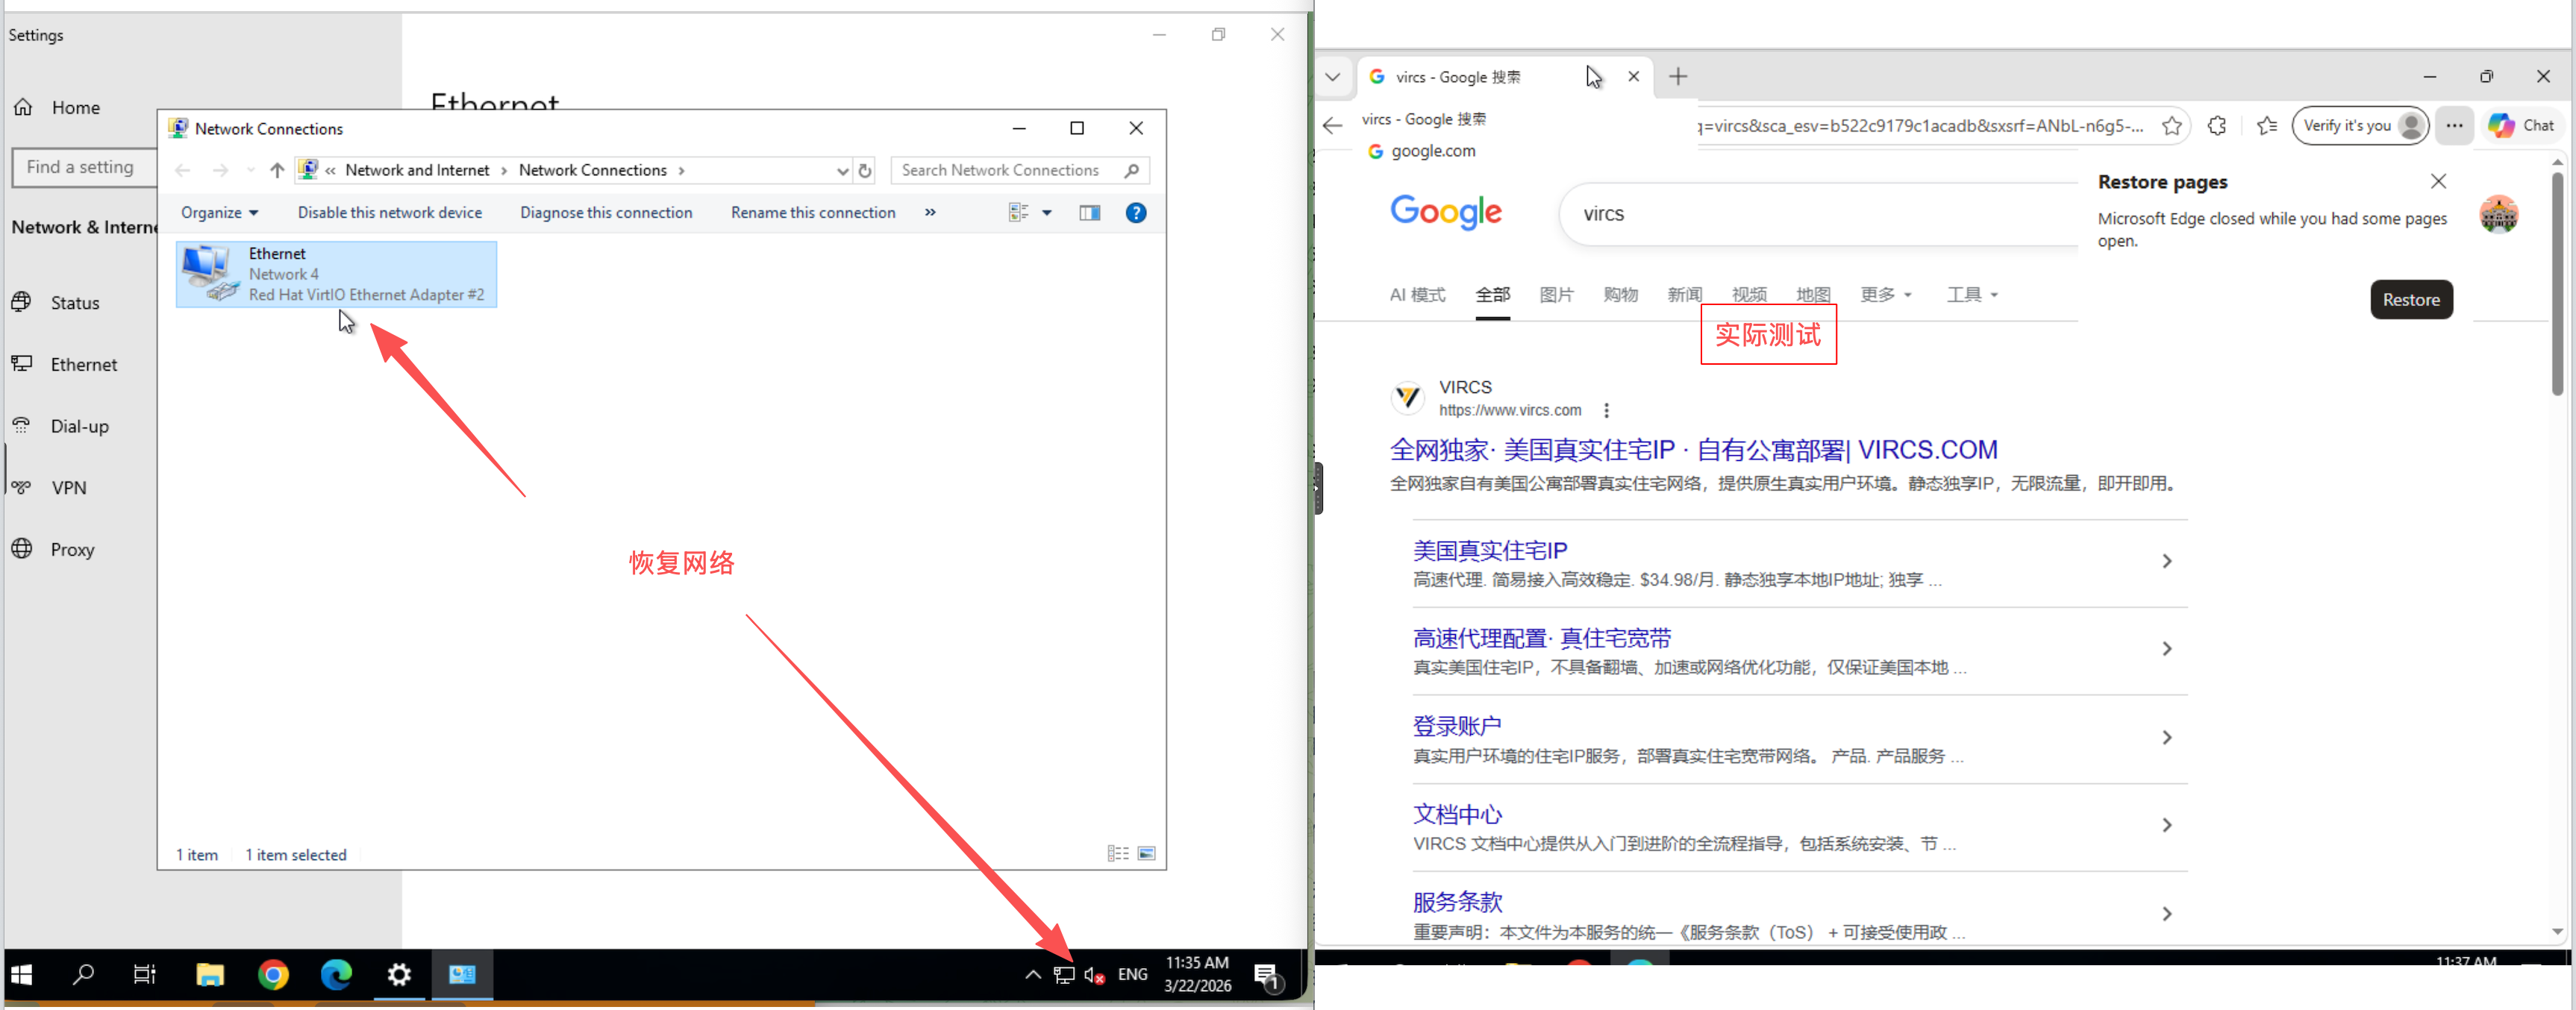This screenshot has width=2576, height=1010.
Task: Click the Change your view icon
Action: (1018, 212)
